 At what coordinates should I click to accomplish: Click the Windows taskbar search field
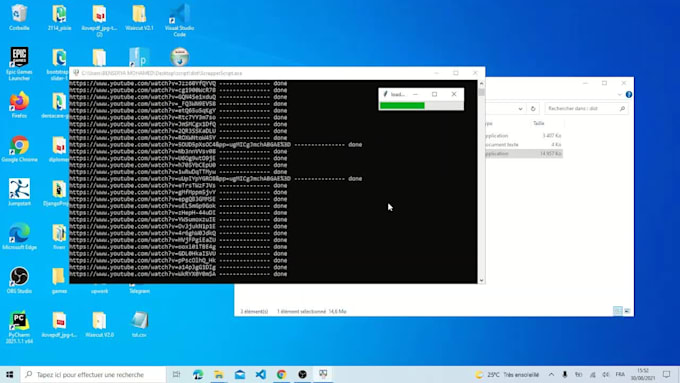[x=93, y=374]
